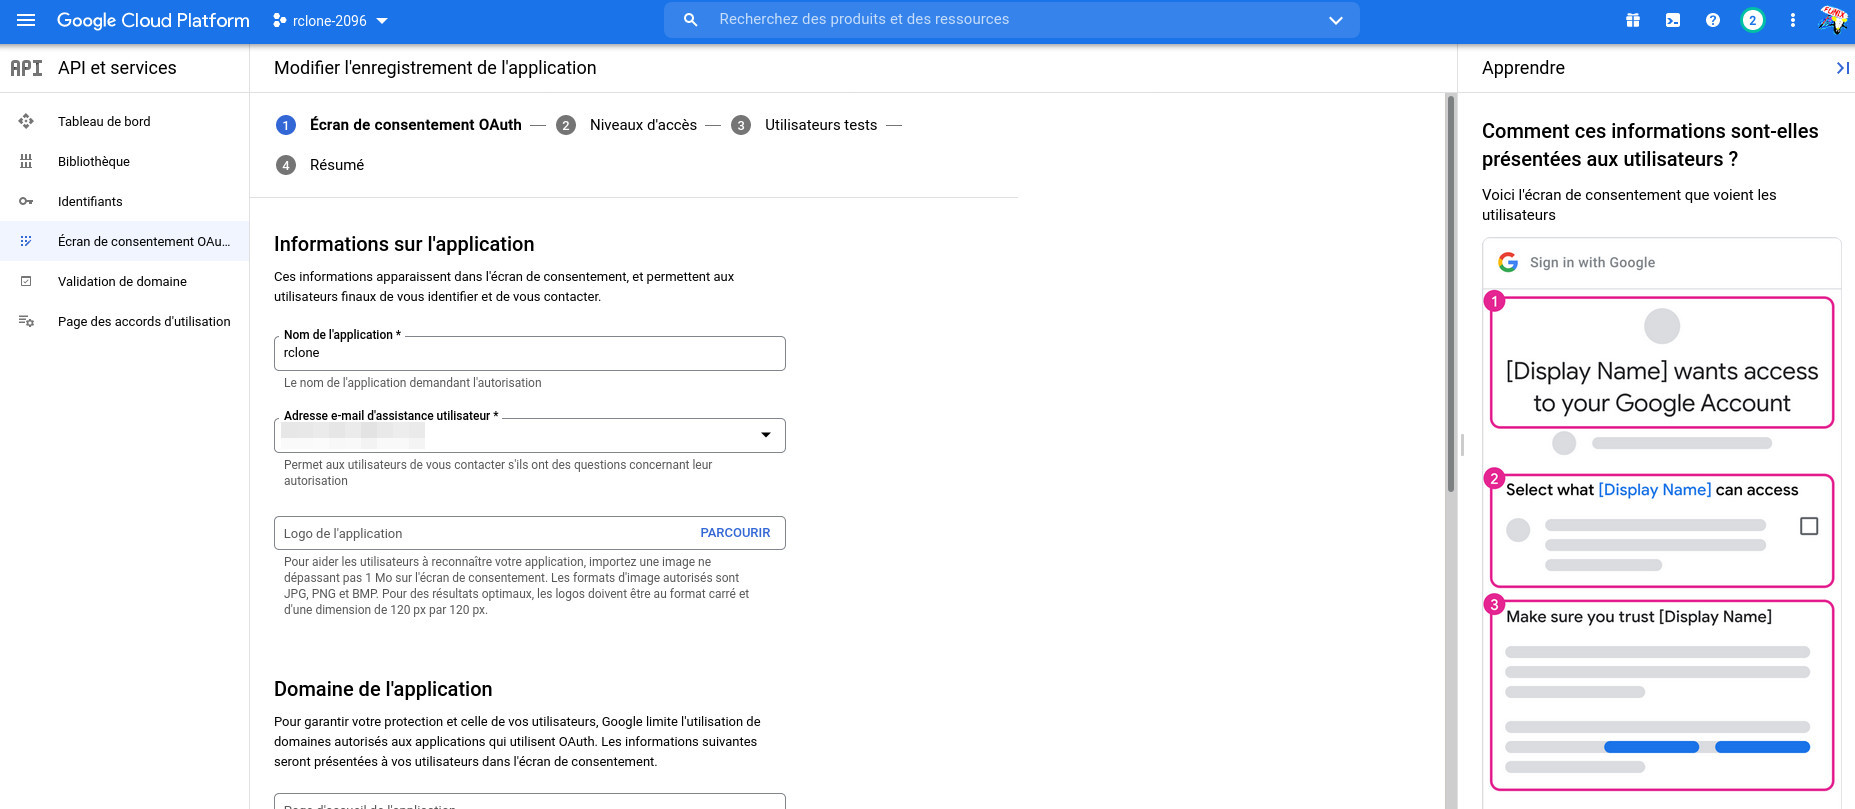Click the accords d'utilisation settings icon
The width and height of the screenshot is (1855, 809).
coord(26,321)
